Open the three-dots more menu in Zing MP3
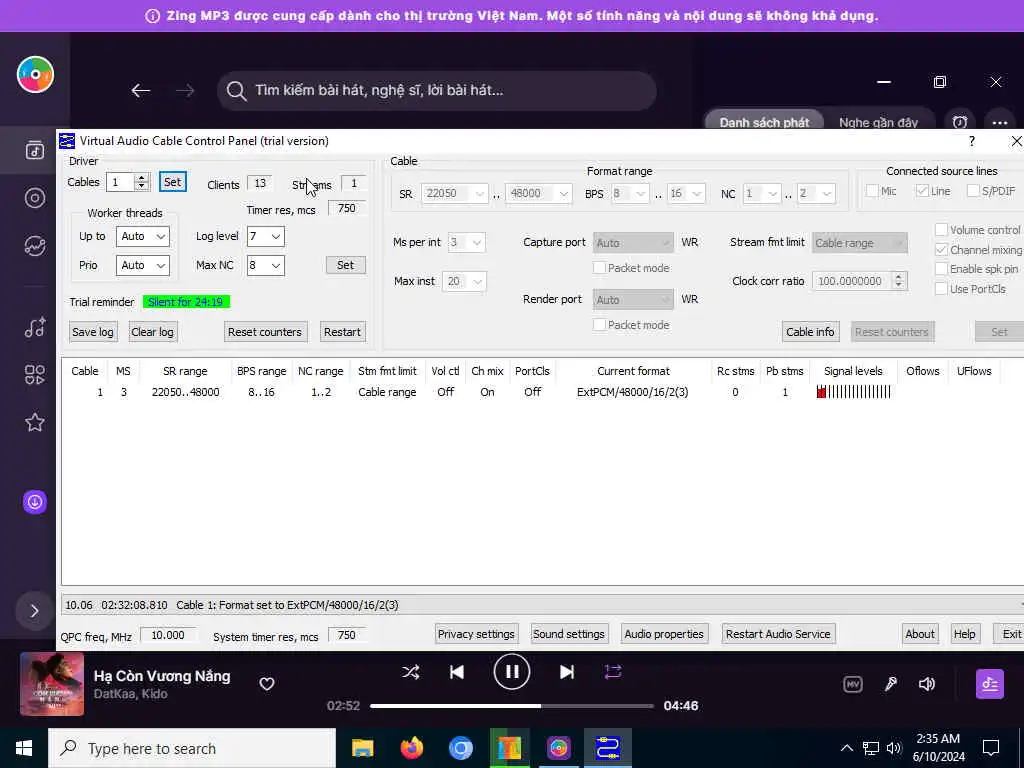The height and width of the screenshot is (768, 1024). (1000, 122)
